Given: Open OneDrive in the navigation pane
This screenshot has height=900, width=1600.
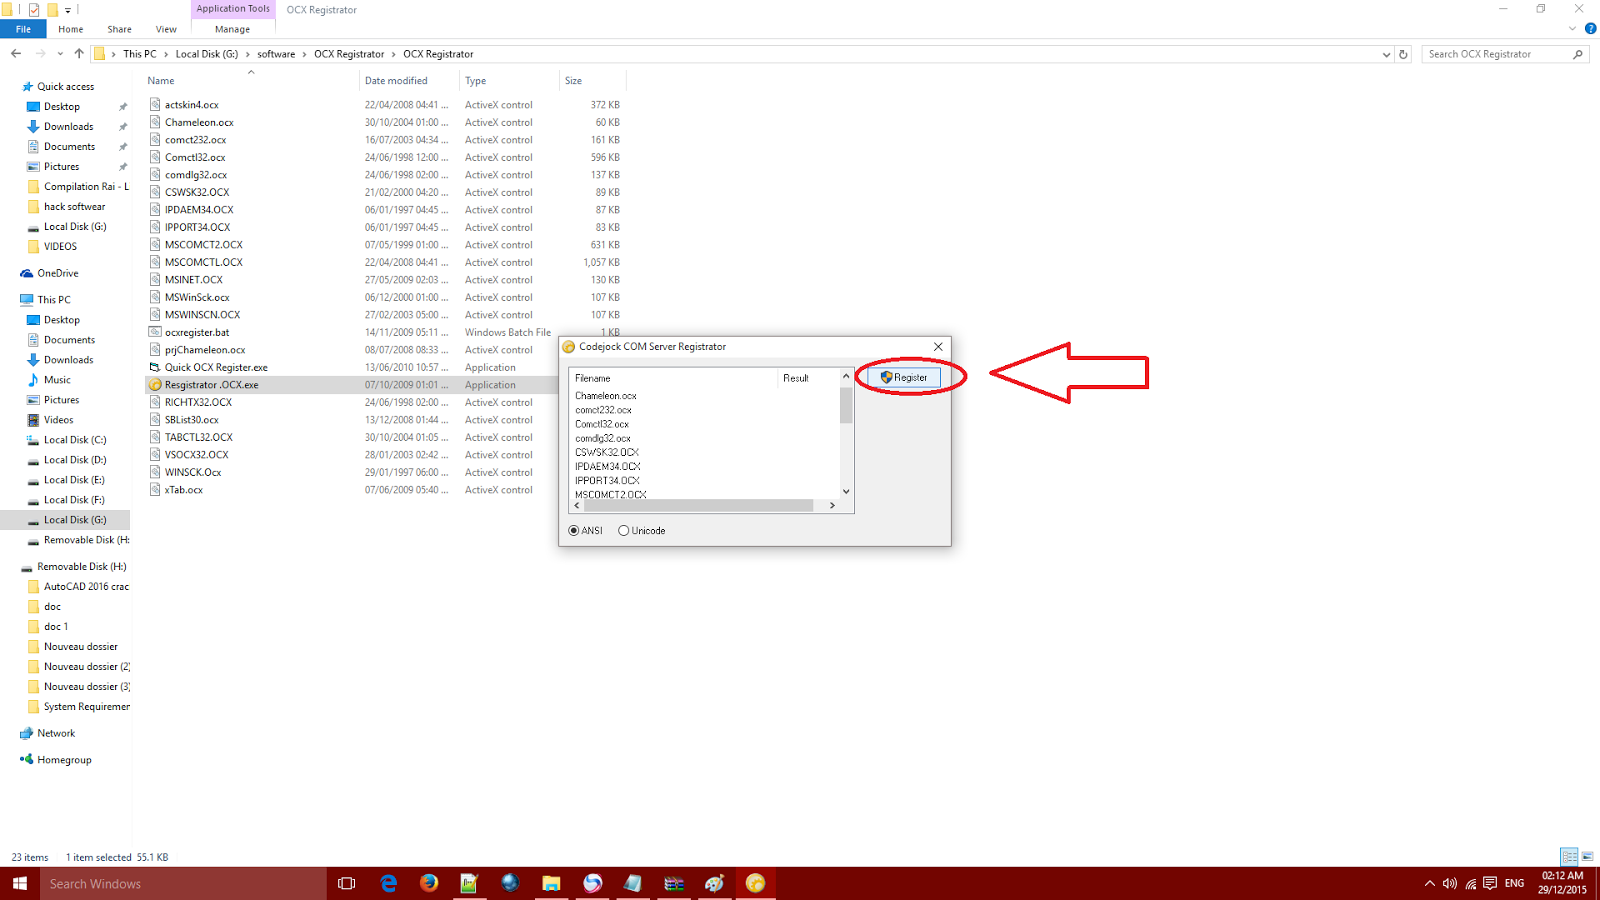Looking at the screenshot, I should point(58,273).
